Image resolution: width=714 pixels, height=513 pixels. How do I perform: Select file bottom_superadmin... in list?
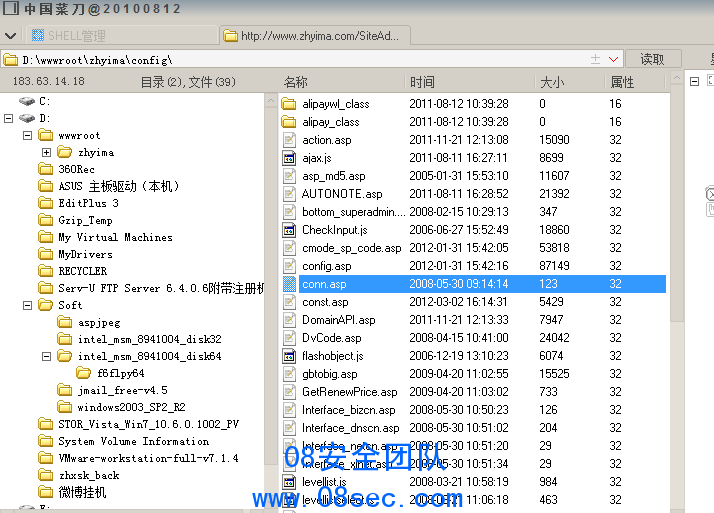click(x=353, y=212)
